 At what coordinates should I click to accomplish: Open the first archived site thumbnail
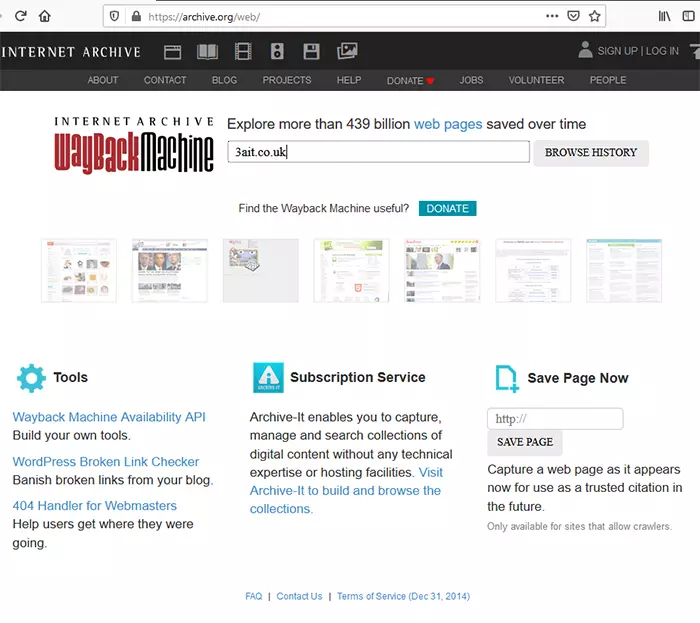(x=79, y=270)
